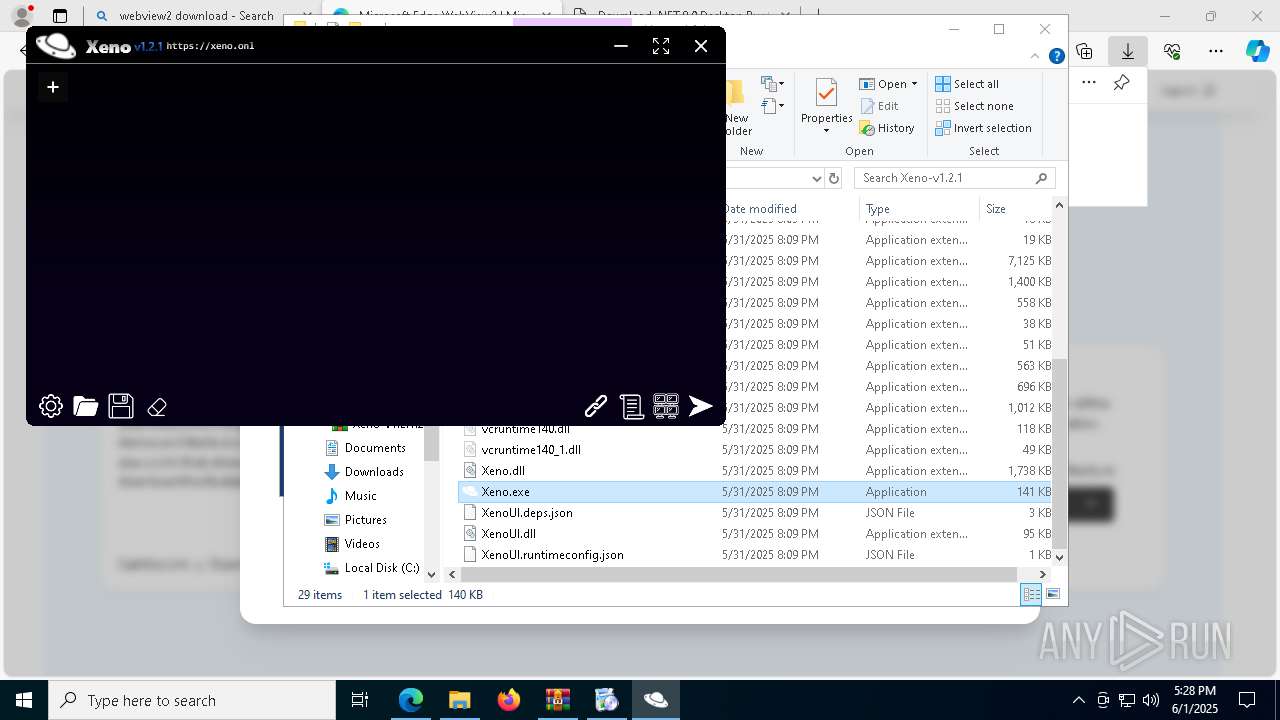Click the xeno.onl URL in Xeno title bar
This screenshot has height=720, width=1280.
(210, 46)
